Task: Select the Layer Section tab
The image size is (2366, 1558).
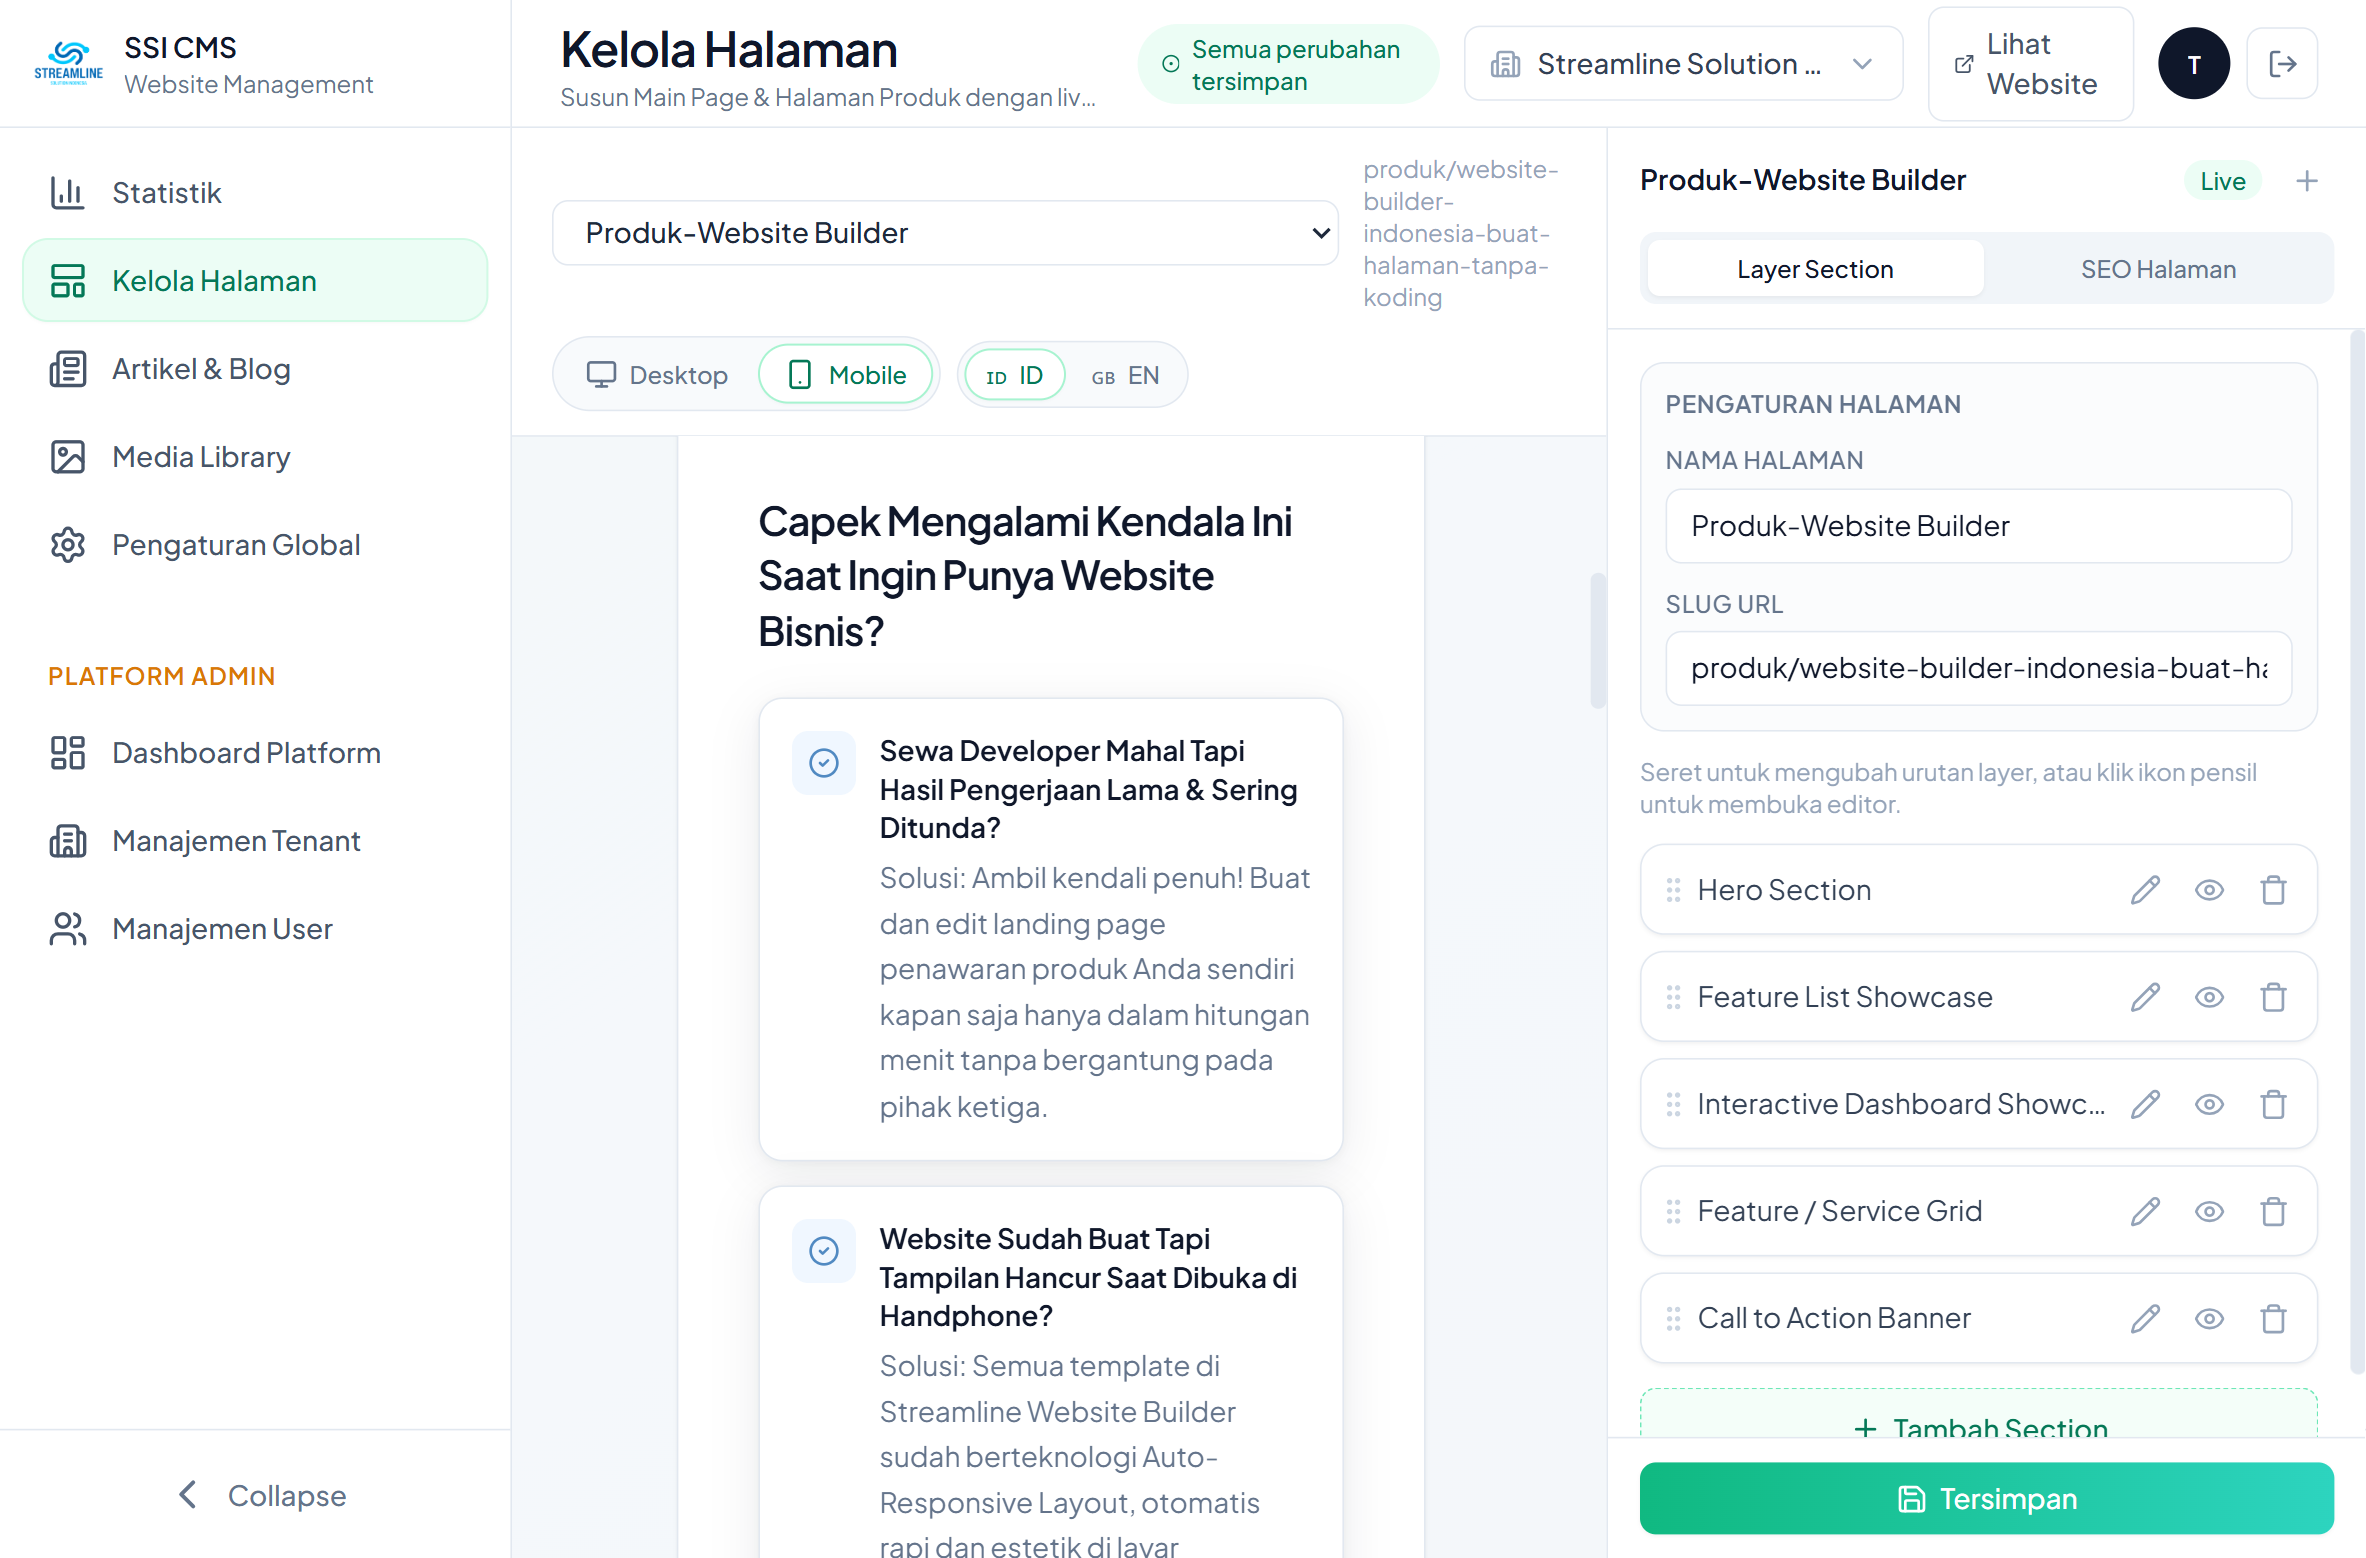Action: [x=1815, y=269]
